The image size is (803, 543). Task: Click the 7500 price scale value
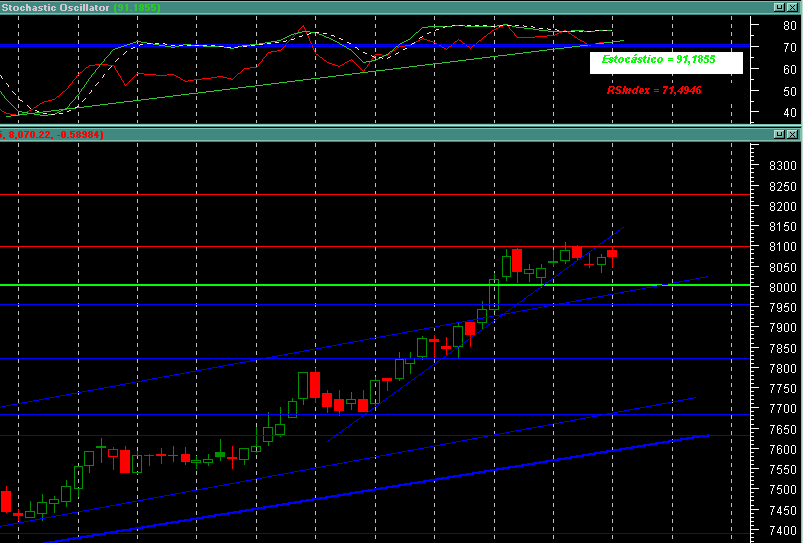click(783, 490)
